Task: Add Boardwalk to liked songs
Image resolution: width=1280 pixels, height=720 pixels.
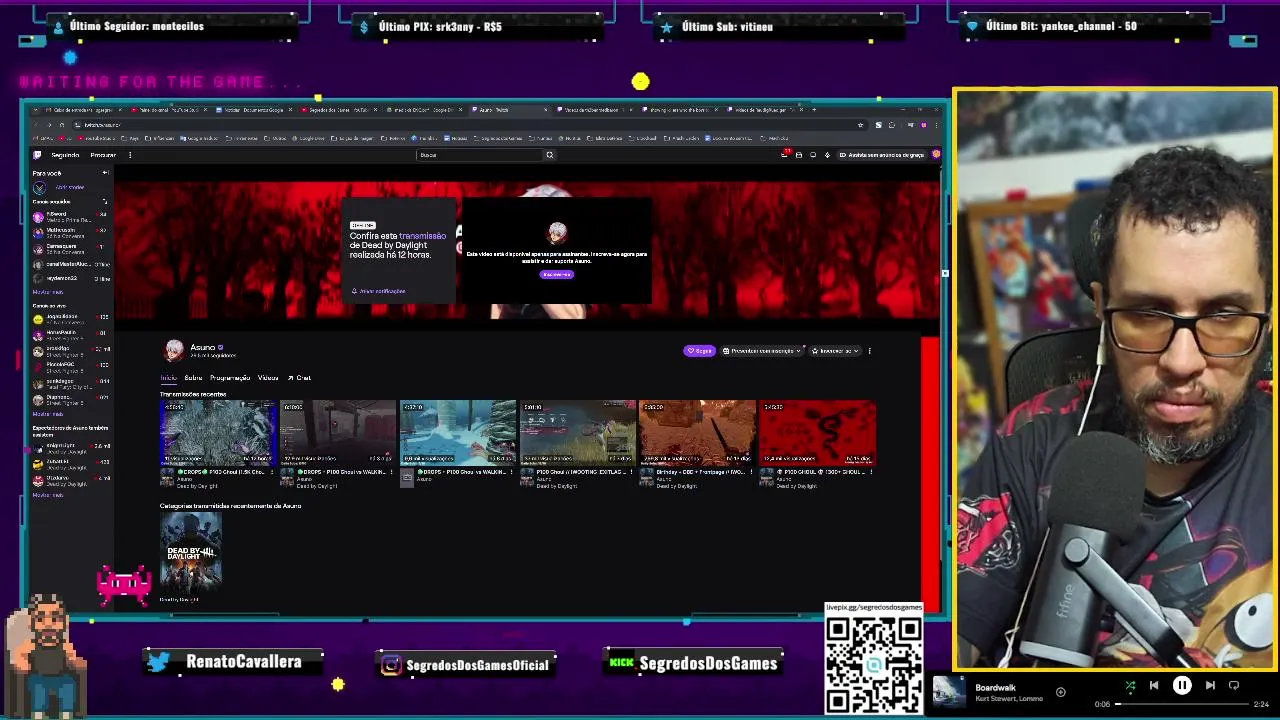Action: pos(1060,692)
